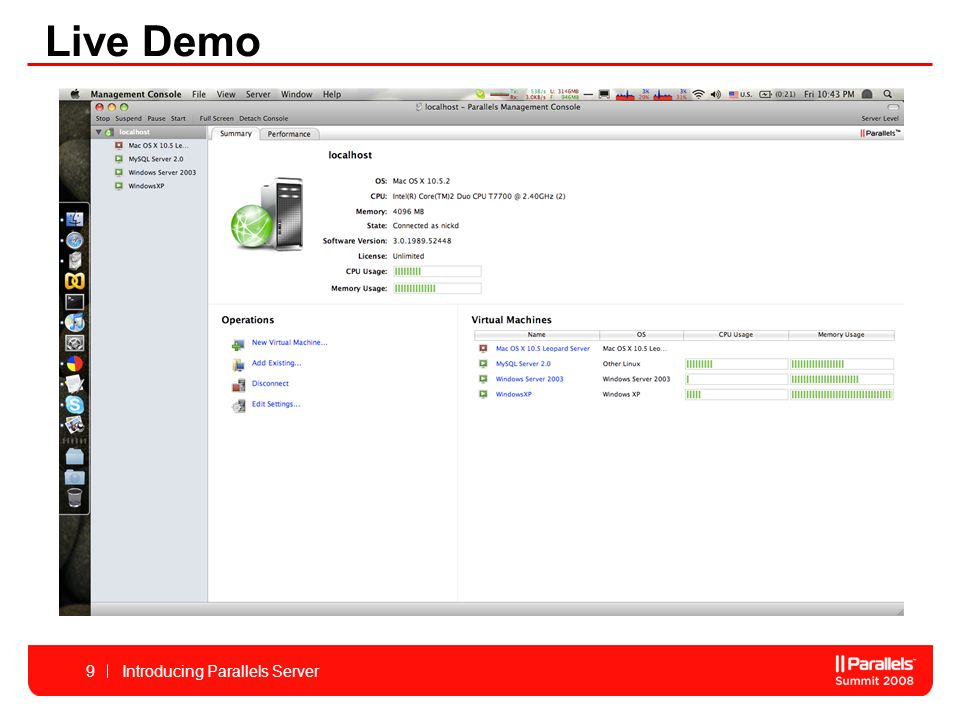The height and width of the screenshot is (720, 960).
Task: Open the WindowsXP link in table
Action: click(514, 394)
